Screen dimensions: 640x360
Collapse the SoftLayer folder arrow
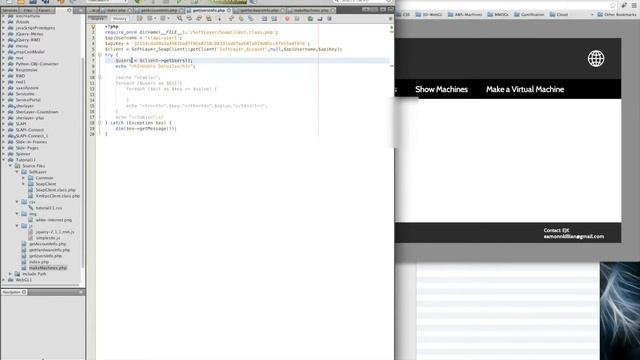17,172
